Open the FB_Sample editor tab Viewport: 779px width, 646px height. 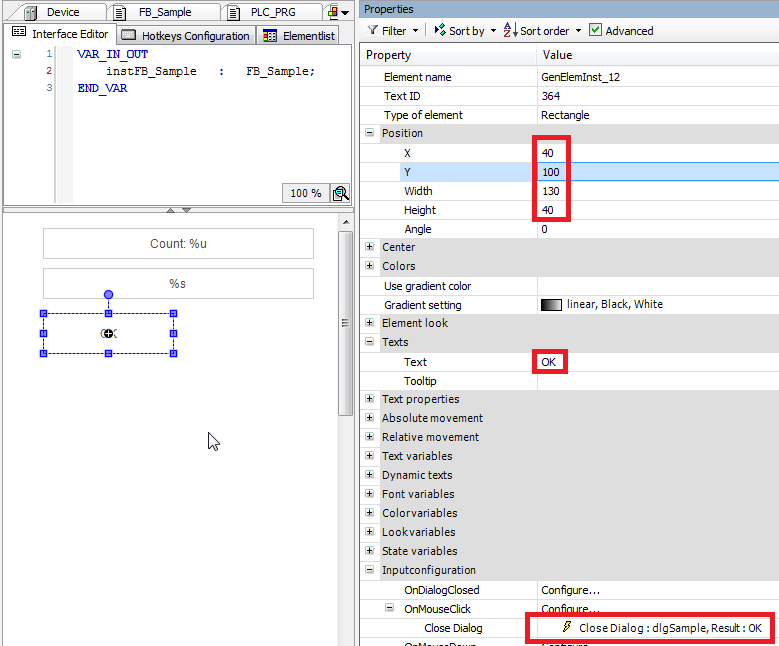pos(164,12)
